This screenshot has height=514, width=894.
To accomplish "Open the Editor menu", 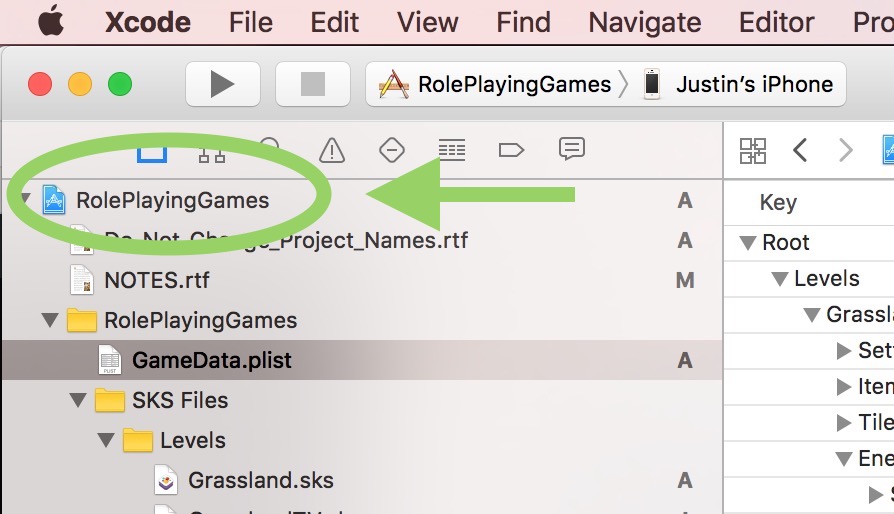I will pyautogui.click(x=777, y=22).
